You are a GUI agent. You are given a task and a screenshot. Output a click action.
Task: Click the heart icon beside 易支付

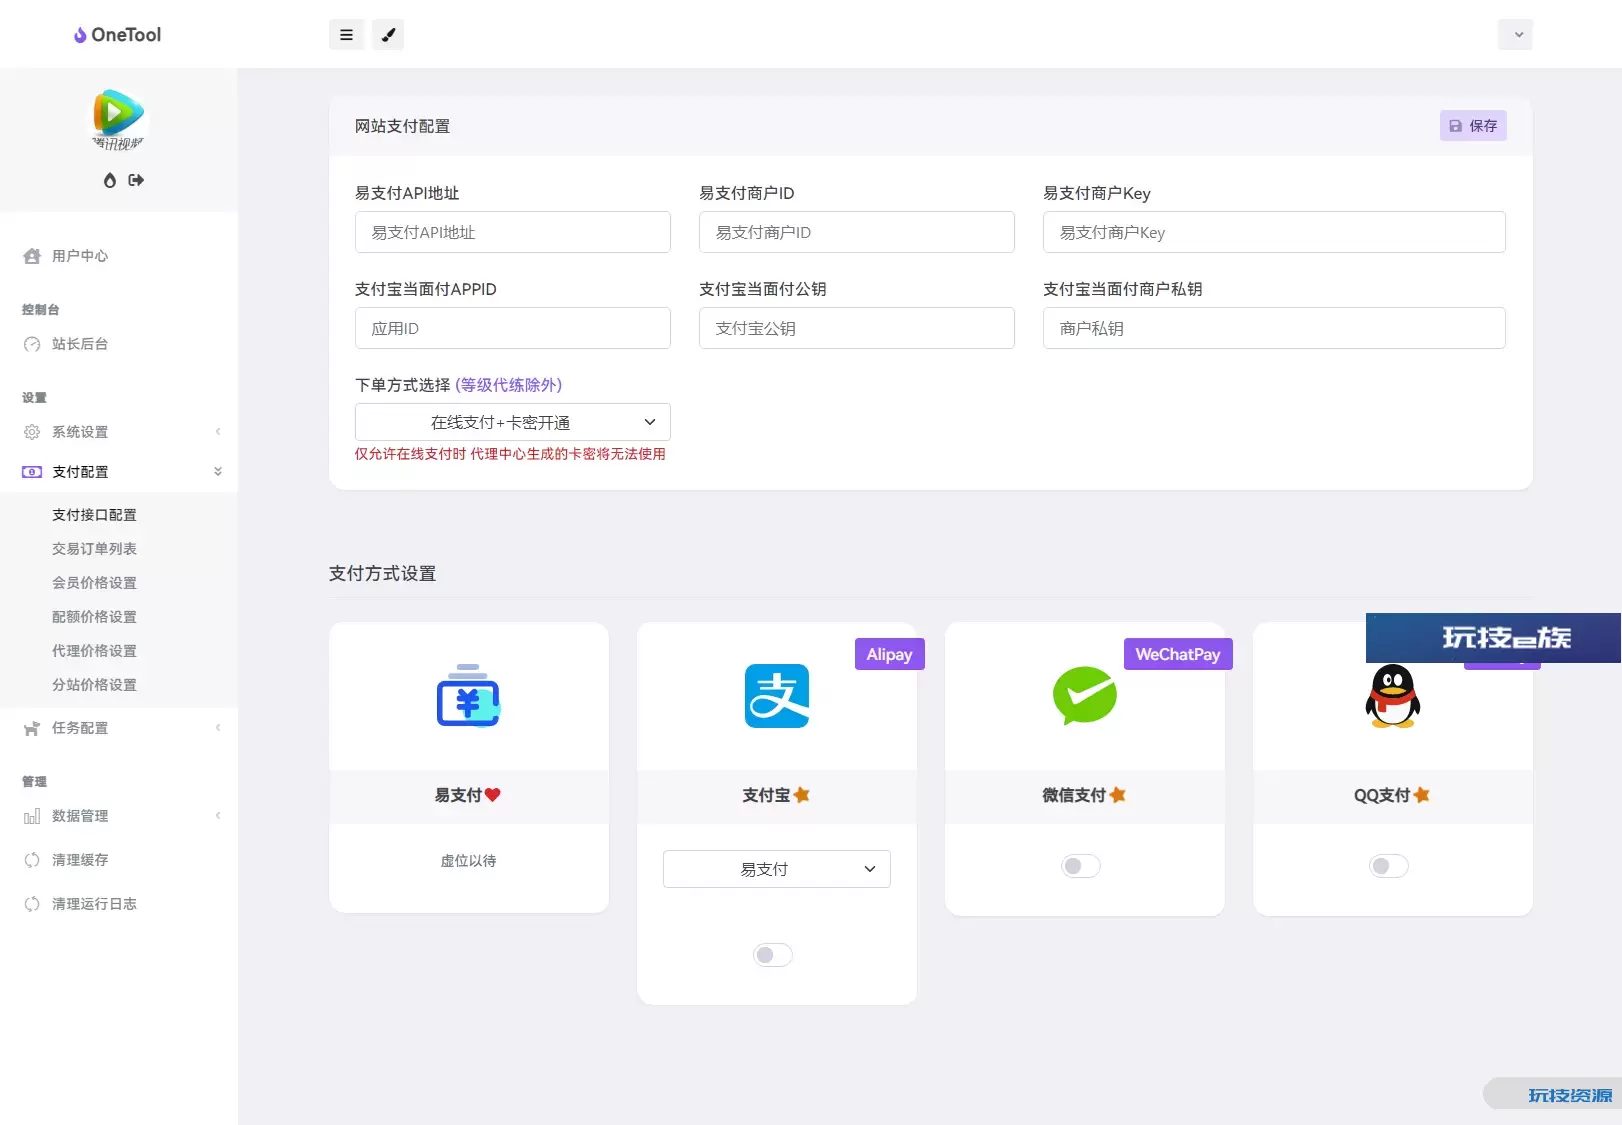[x=493, y=795]
